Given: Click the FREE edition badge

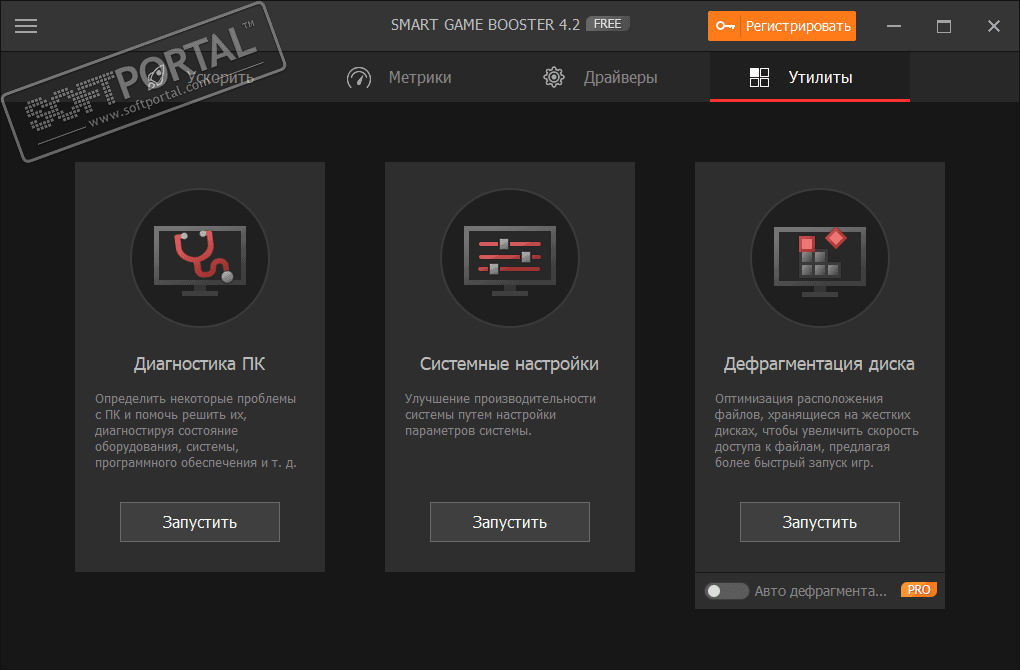Looking at the screenshot, I should (608, 24).
